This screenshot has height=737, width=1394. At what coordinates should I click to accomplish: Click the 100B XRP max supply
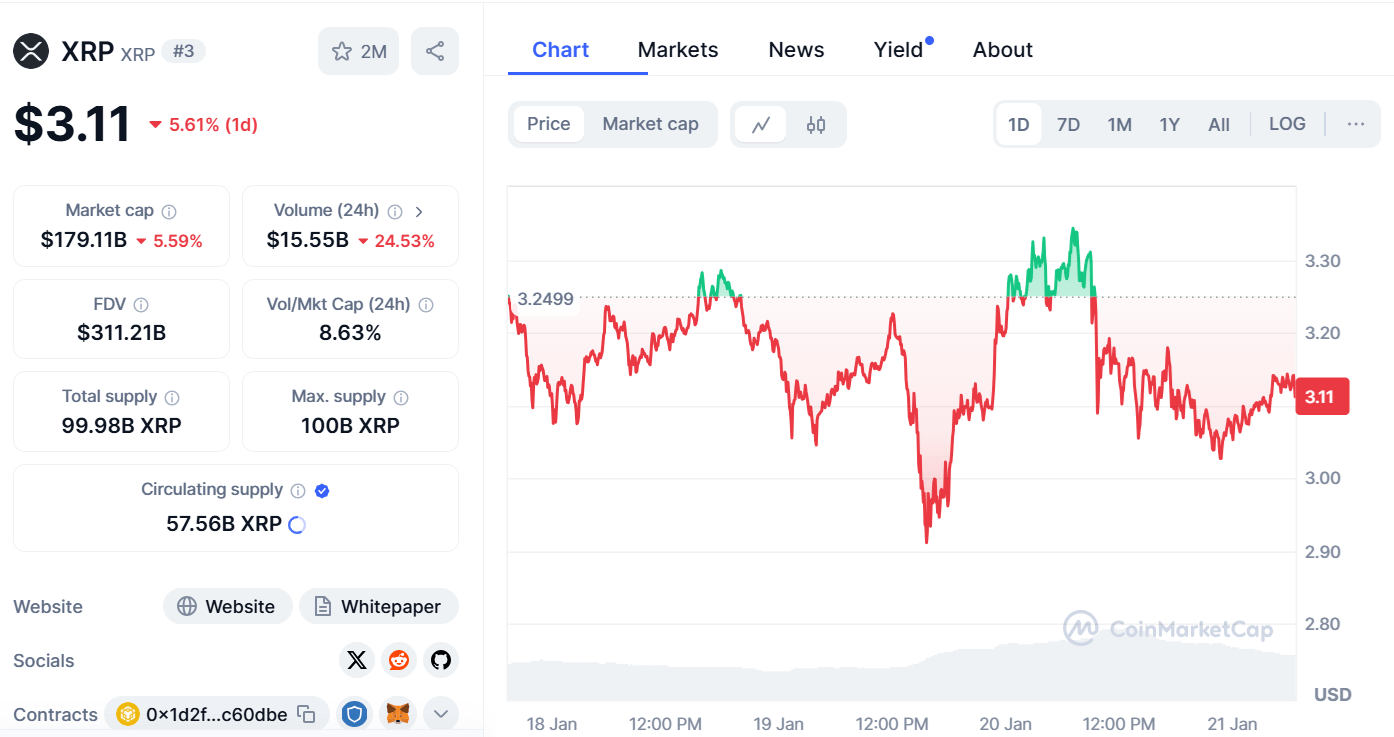pos(350,426)
